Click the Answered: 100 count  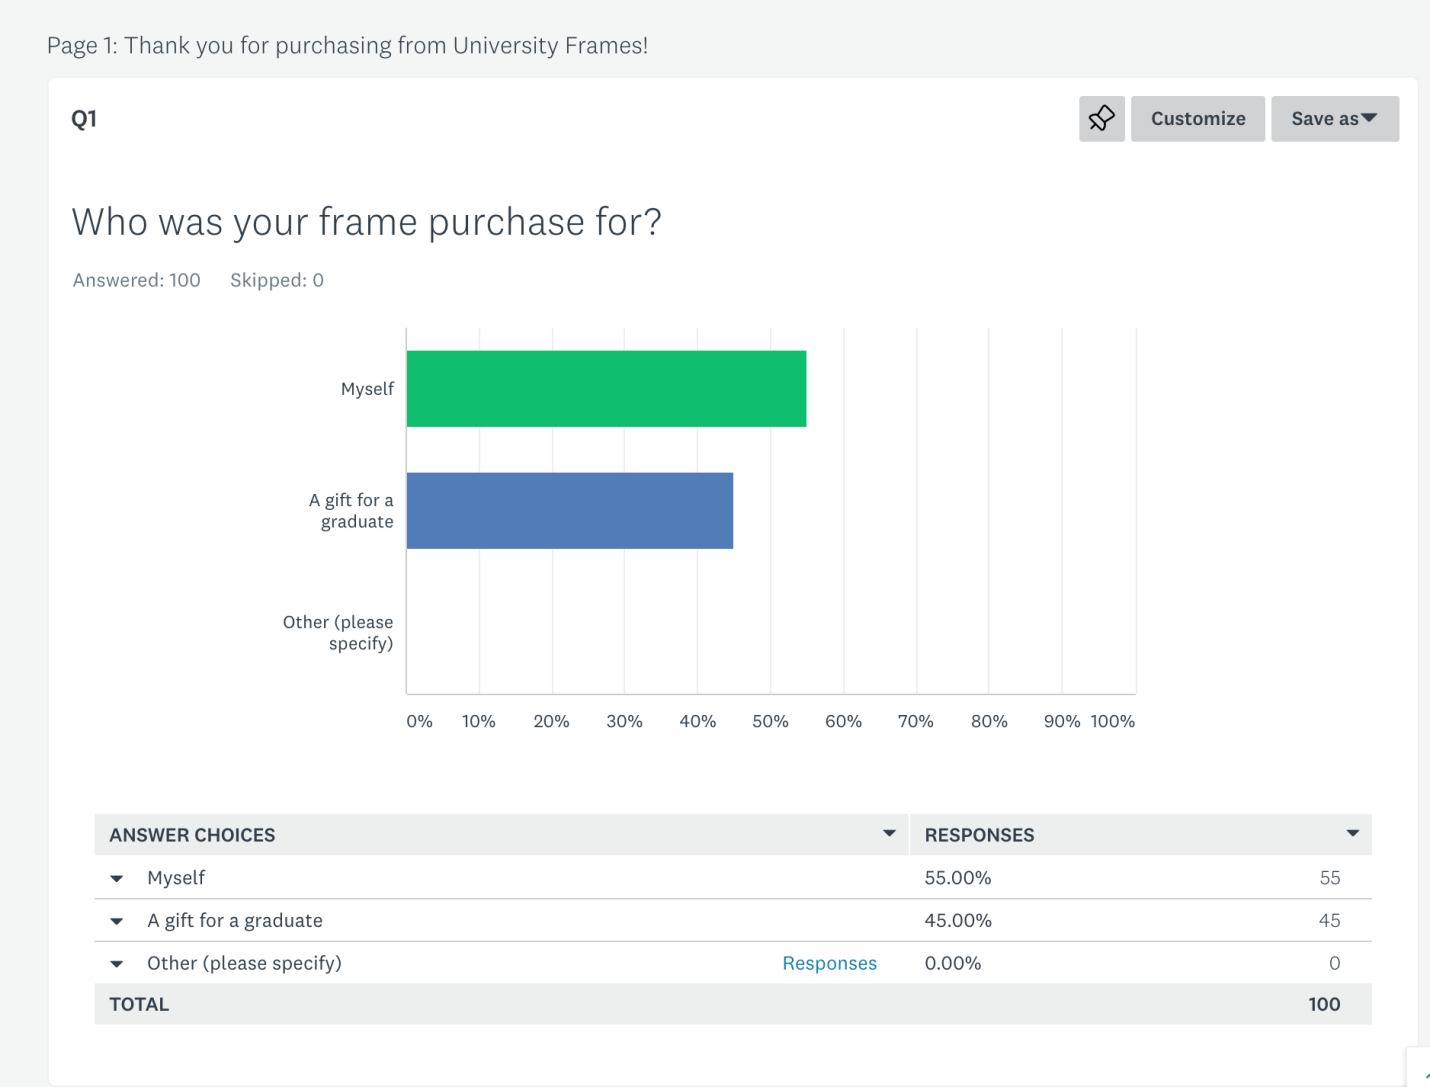pos(136,280)
